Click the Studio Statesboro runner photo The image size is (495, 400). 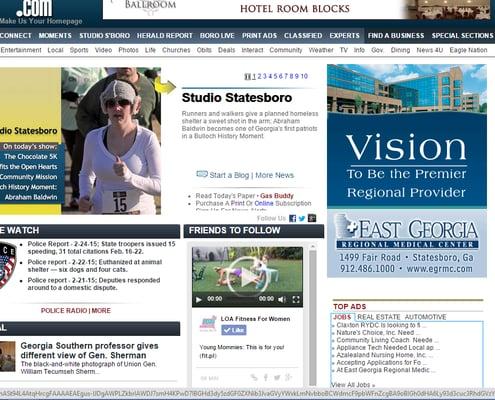tap(111, 141)
